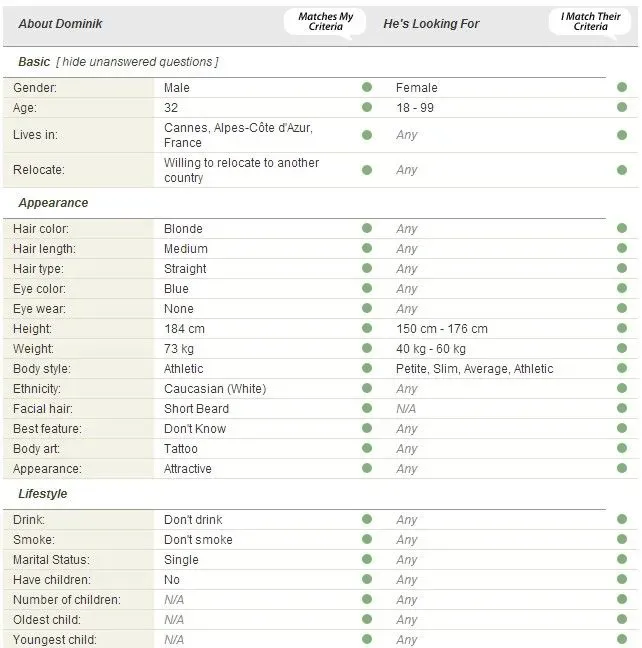Click Matches My Criteria dot for Body art
The height and width of the screenshot is (648, 642).
tap(367, 449)
